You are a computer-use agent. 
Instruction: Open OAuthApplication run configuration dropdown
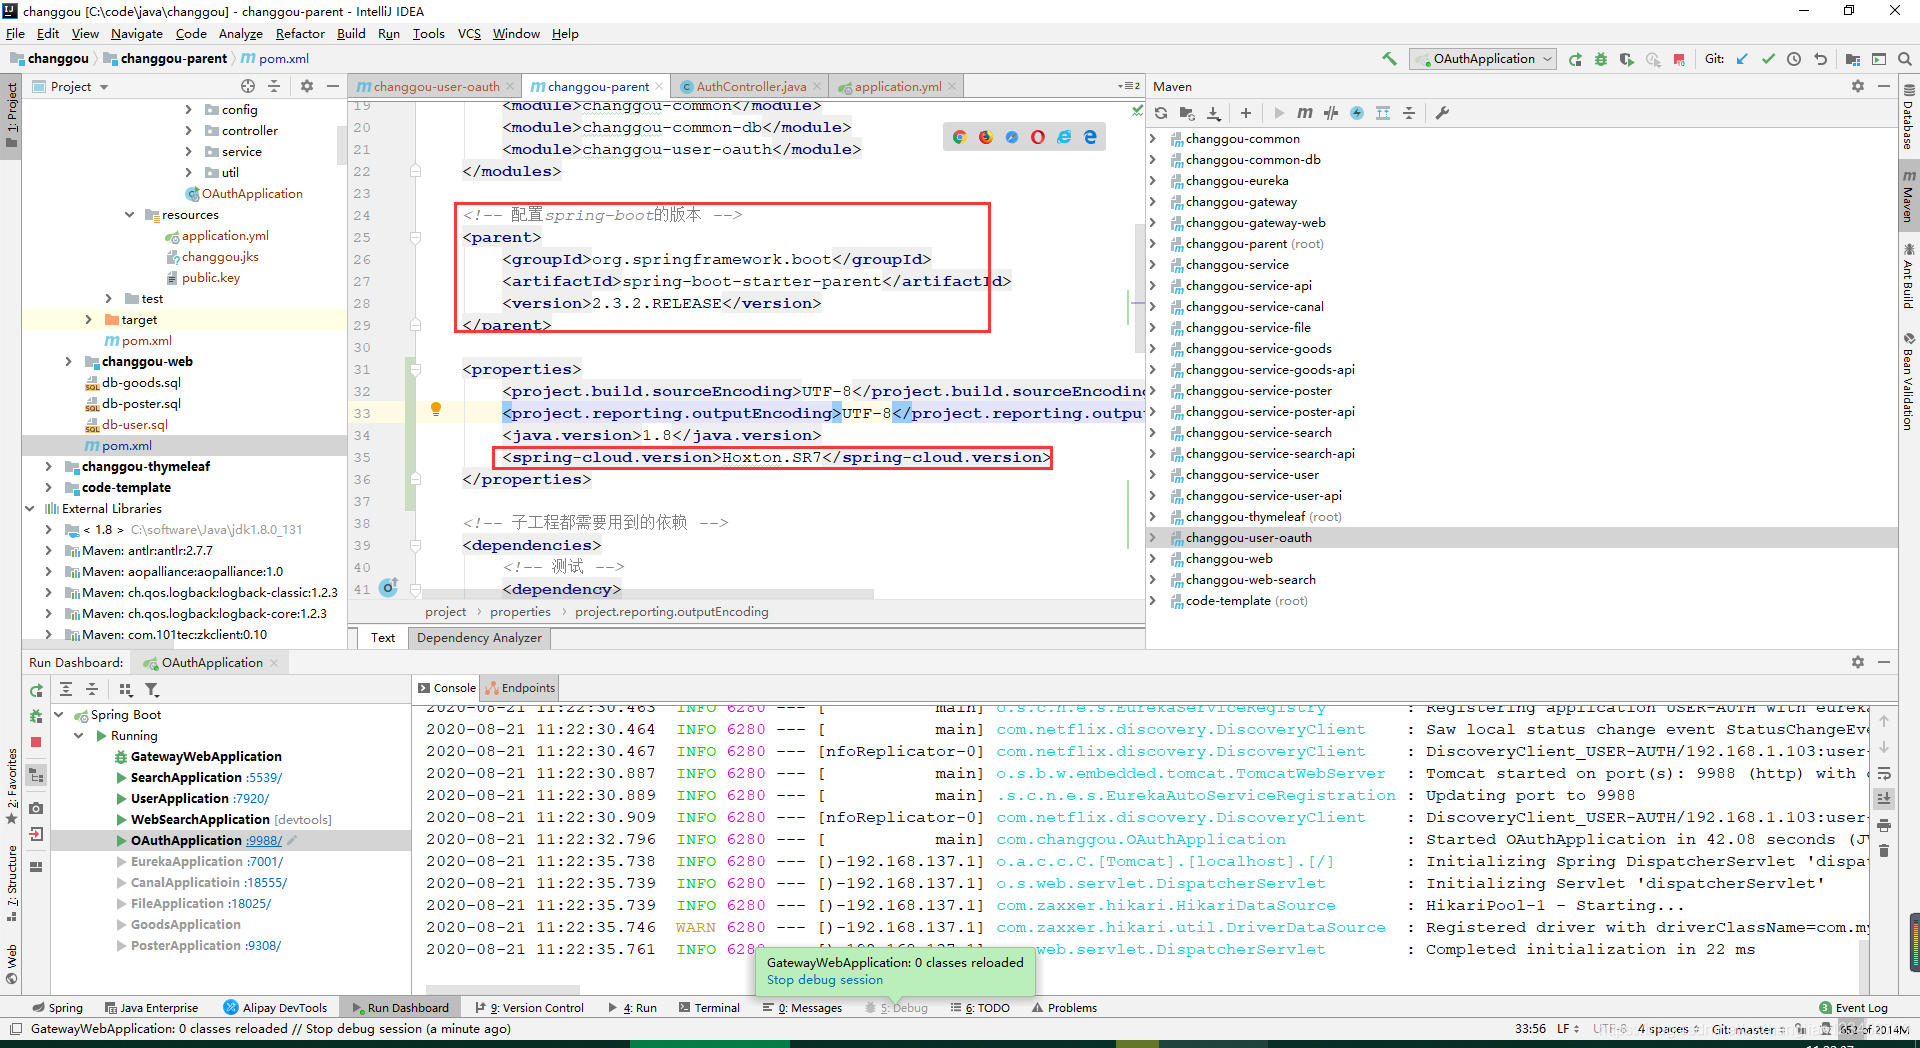[1483, 59]
